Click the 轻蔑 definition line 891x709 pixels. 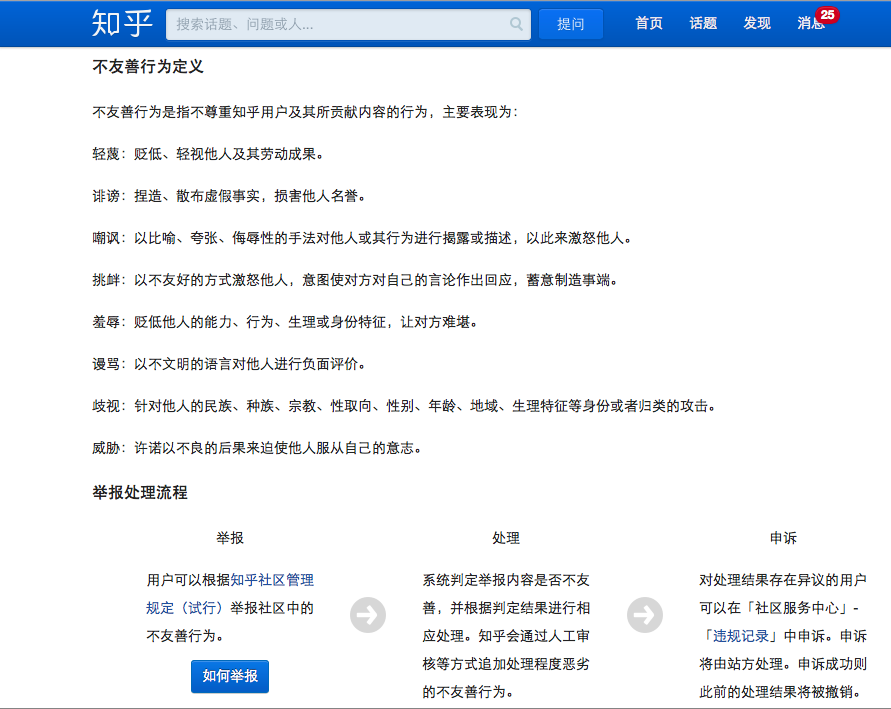208,154
